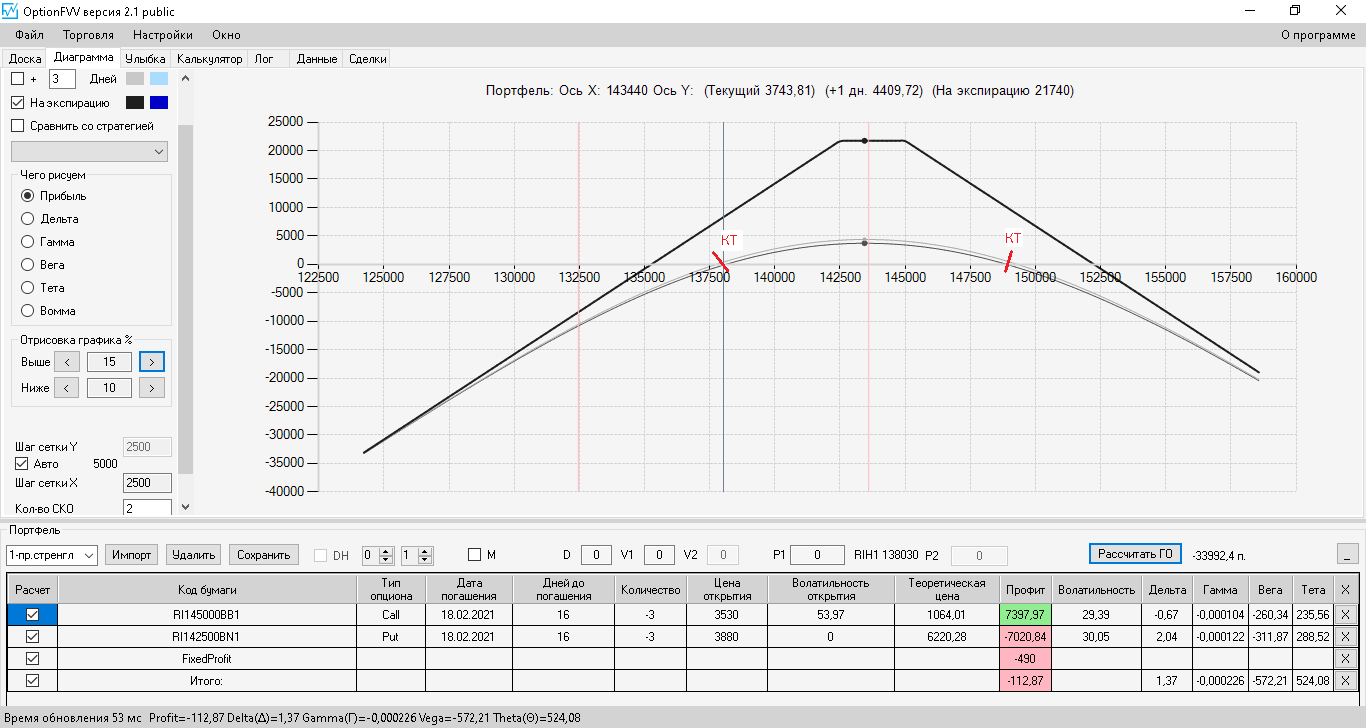This screenshot has width=1366, height=728.
Task: Pick the blue expiration line color swatch
Action: coord(159,102)
